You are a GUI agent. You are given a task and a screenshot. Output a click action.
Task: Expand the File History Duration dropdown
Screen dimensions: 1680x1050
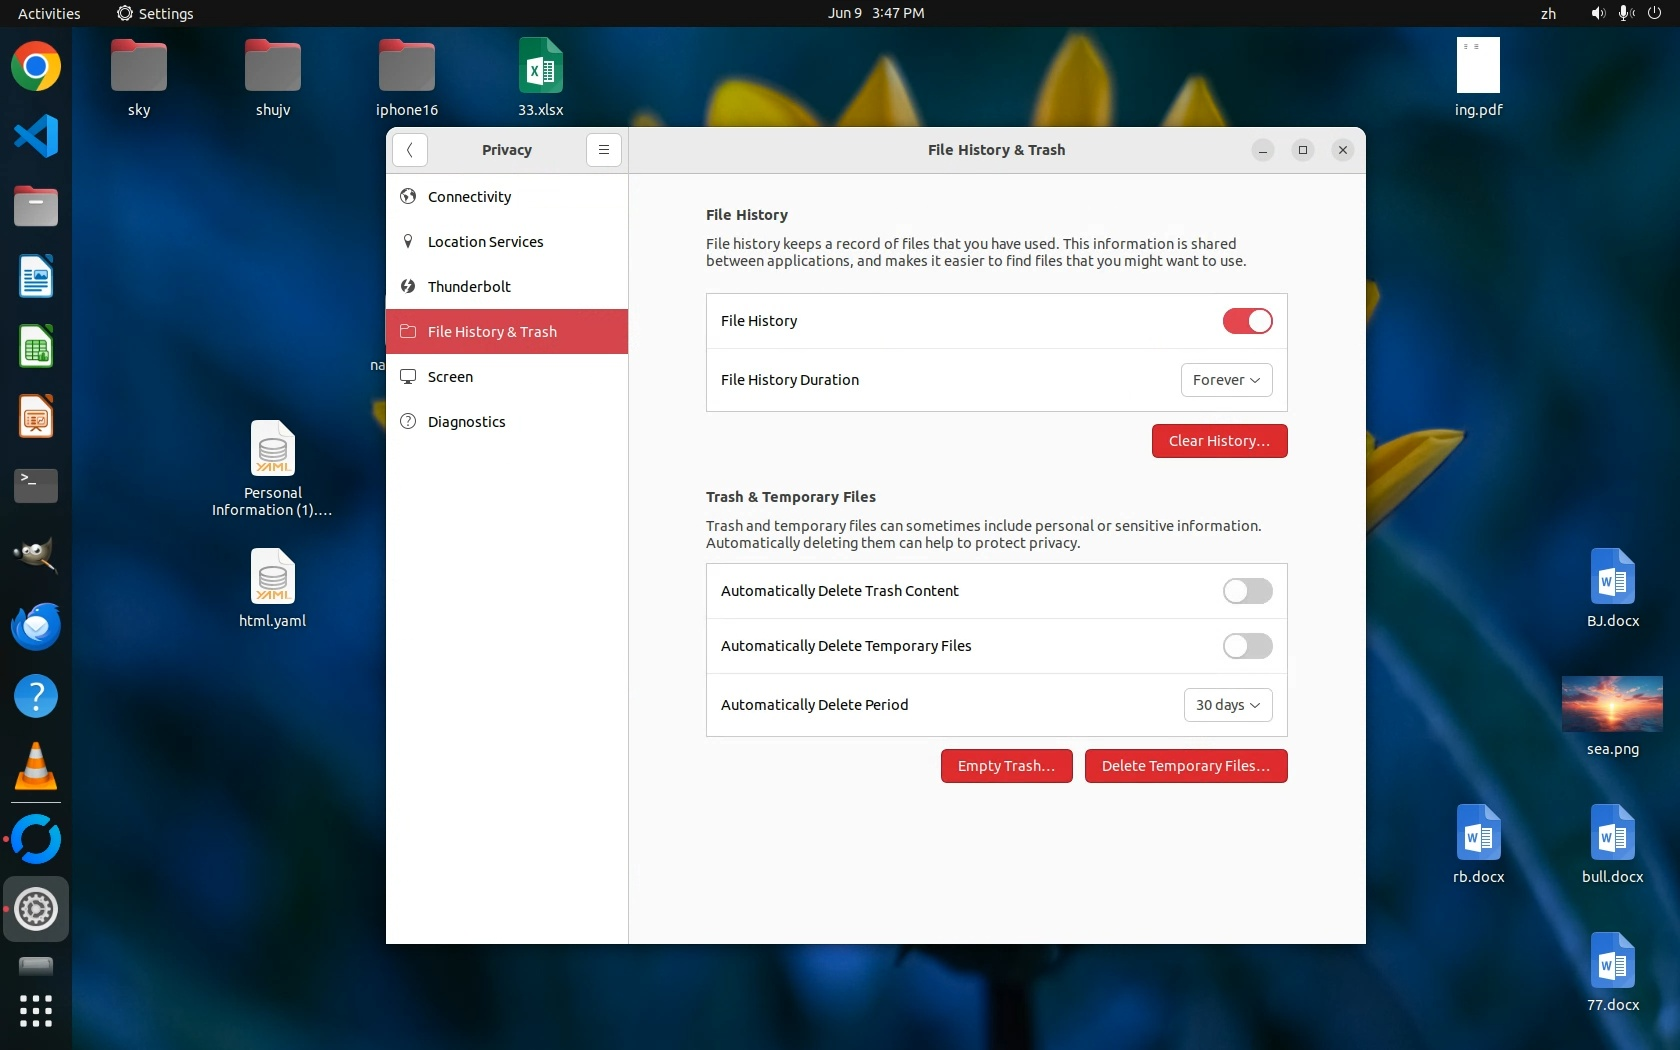1226,380
